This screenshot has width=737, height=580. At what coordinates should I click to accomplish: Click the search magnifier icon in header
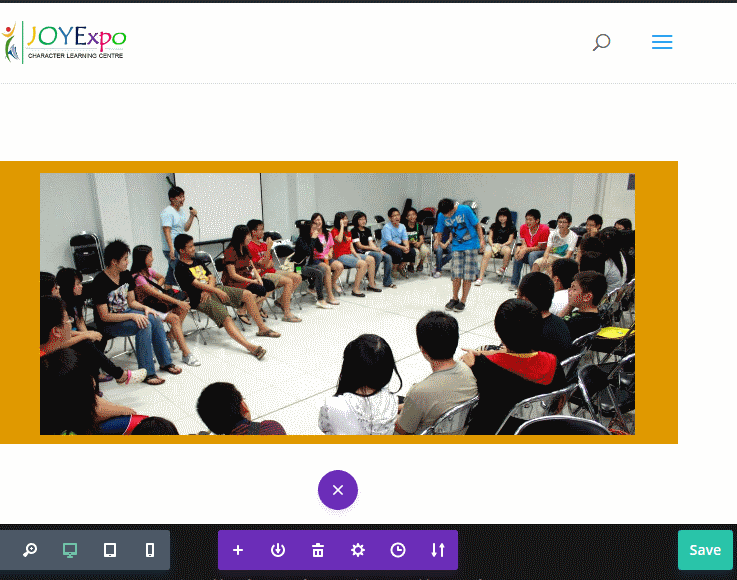pyautogui.click(x=601, y=42)
